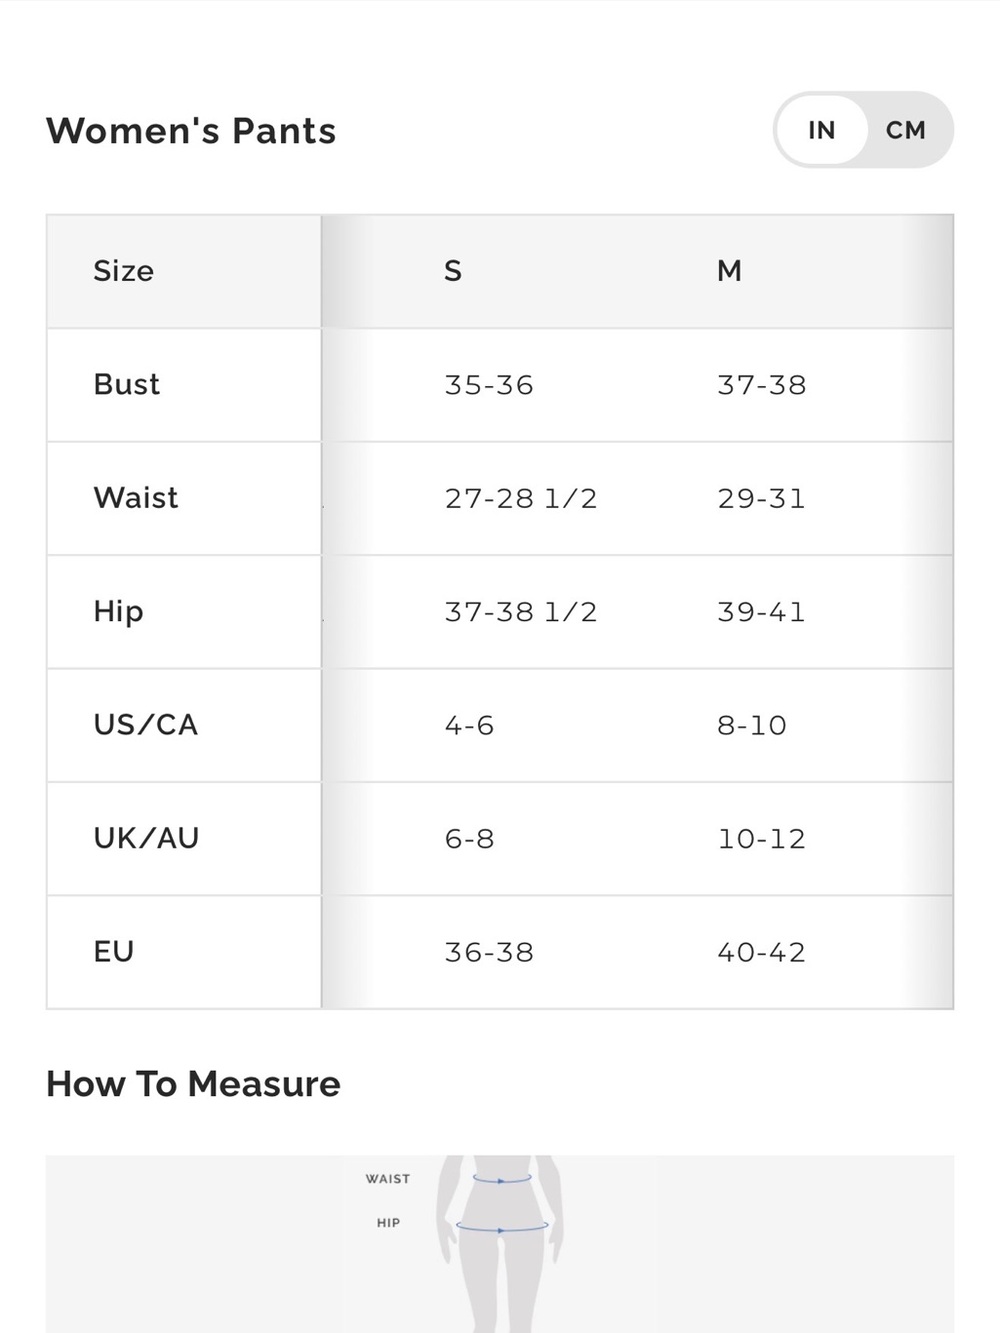This screenshot has height=1333, width=1000.
Task: Click the Hip row label
Action: 118,612
